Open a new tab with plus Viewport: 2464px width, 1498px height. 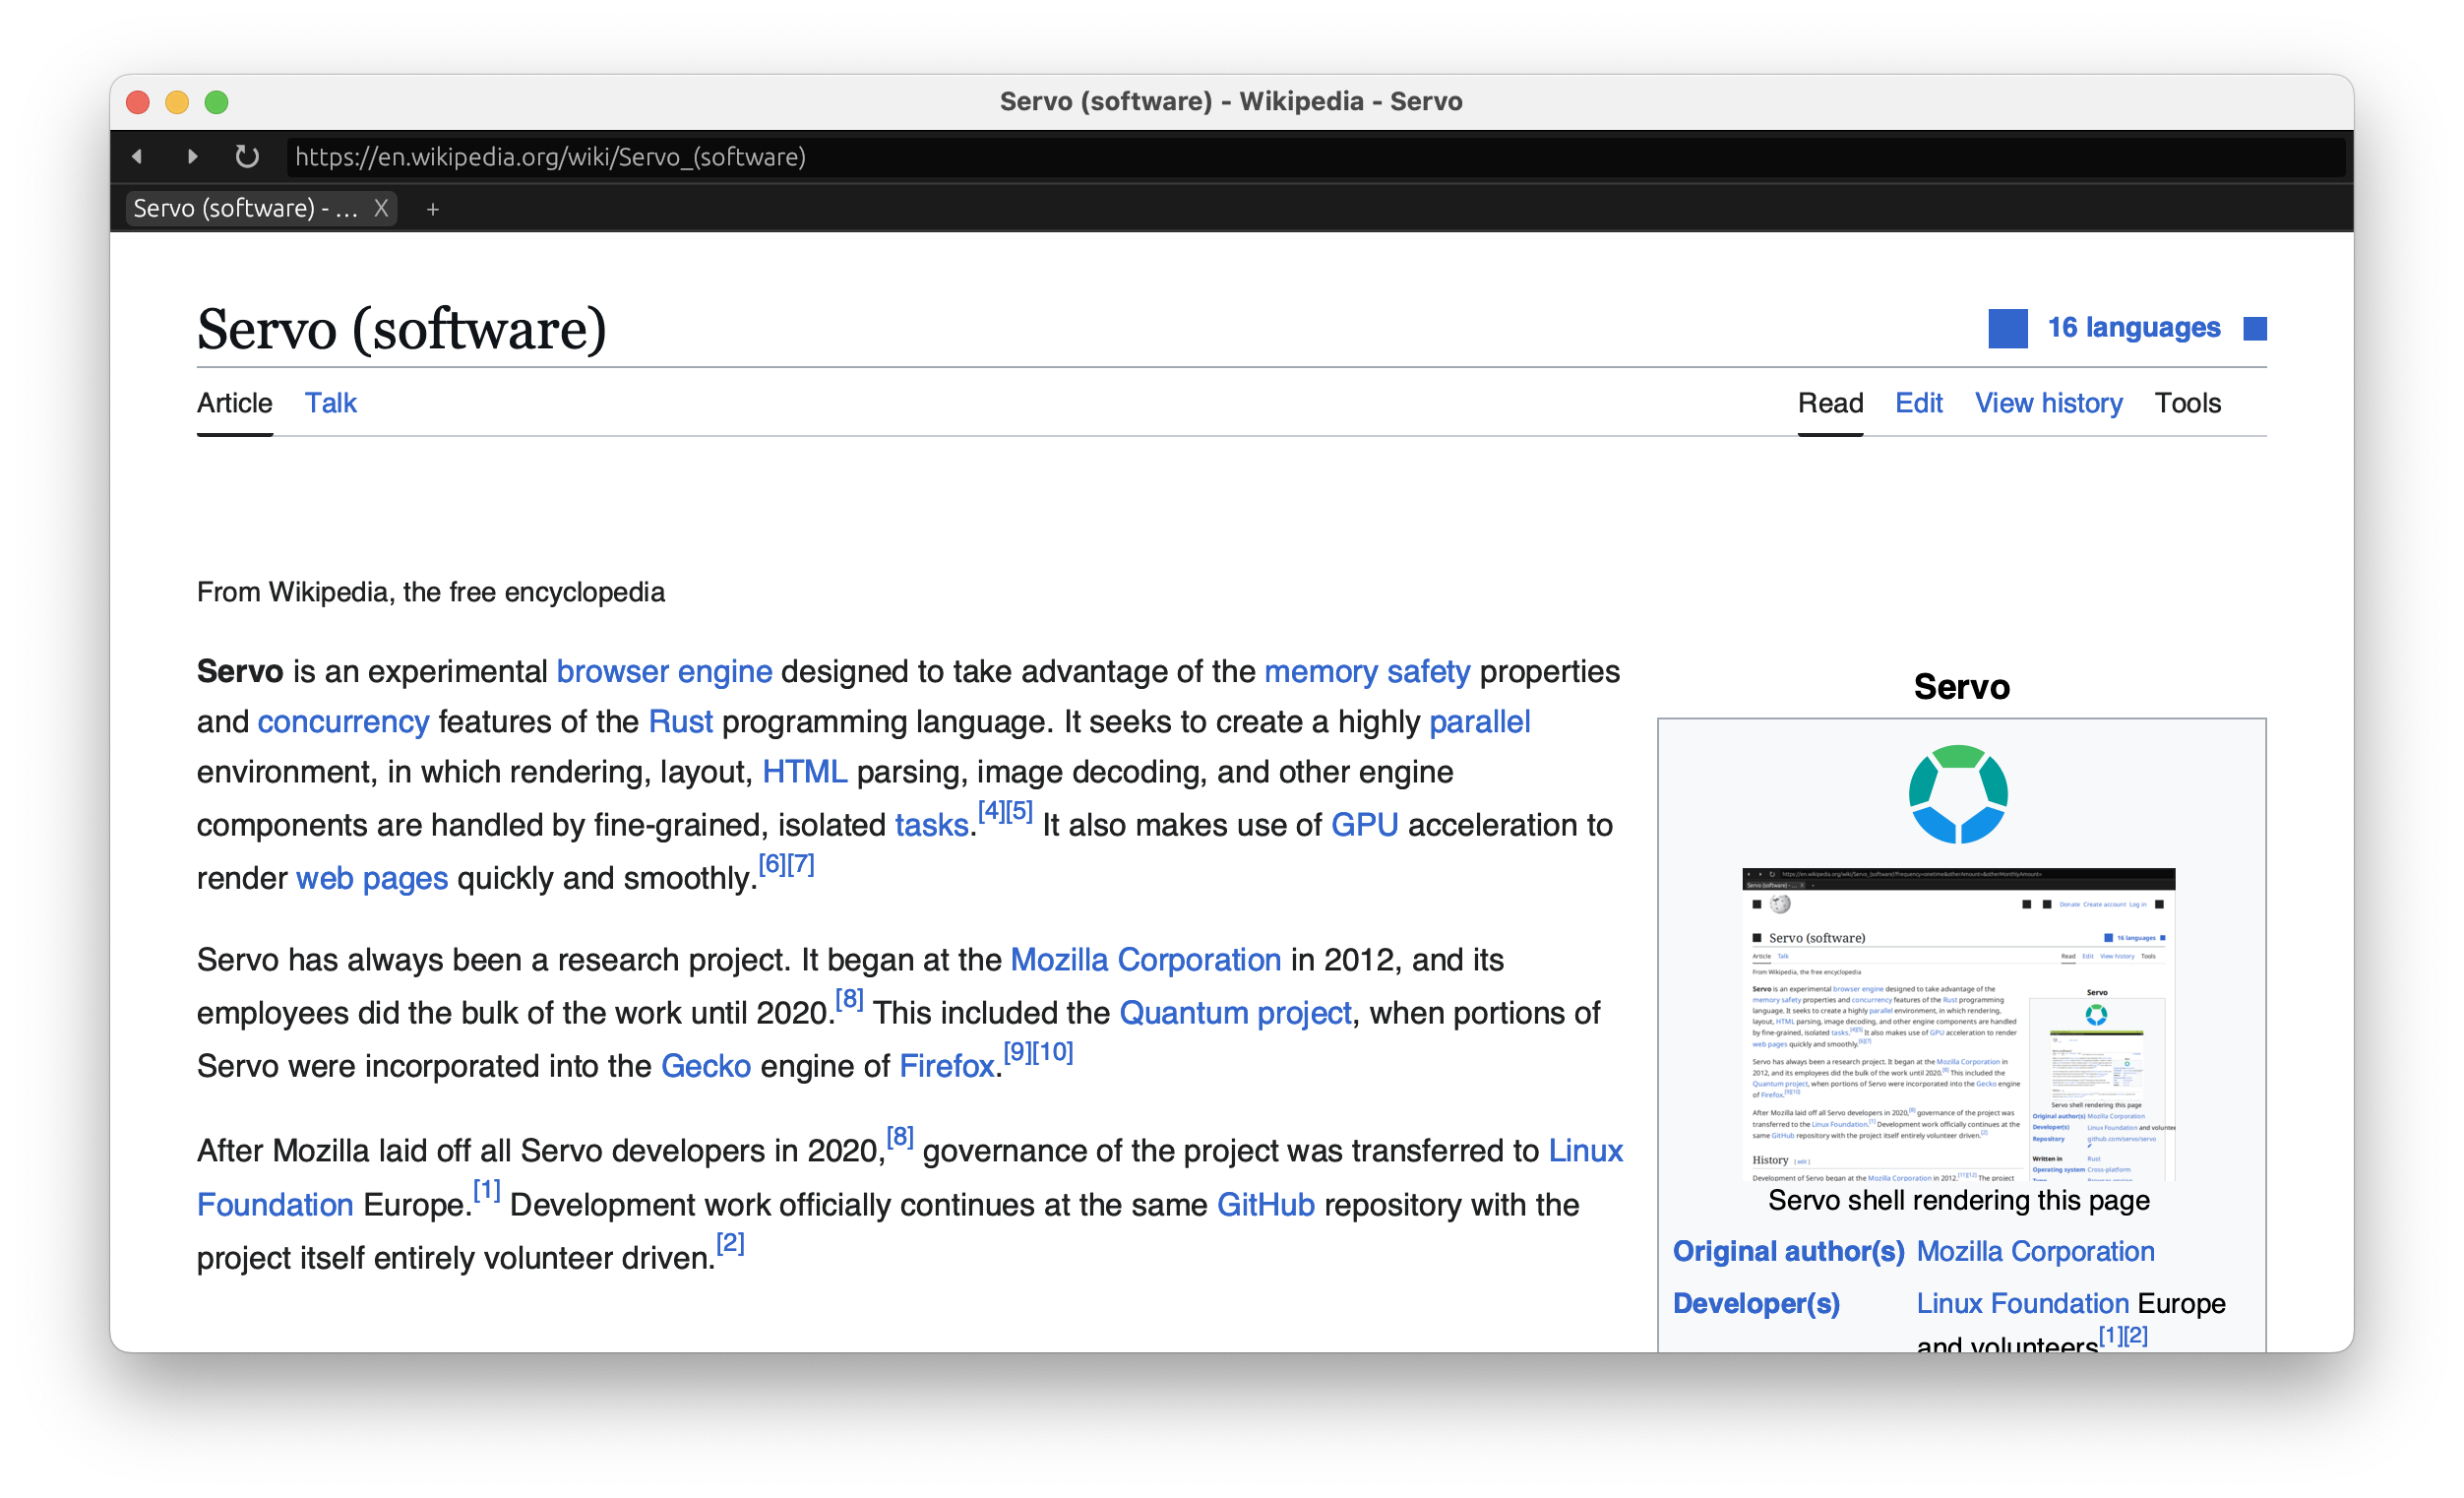(x=432, y=209)
